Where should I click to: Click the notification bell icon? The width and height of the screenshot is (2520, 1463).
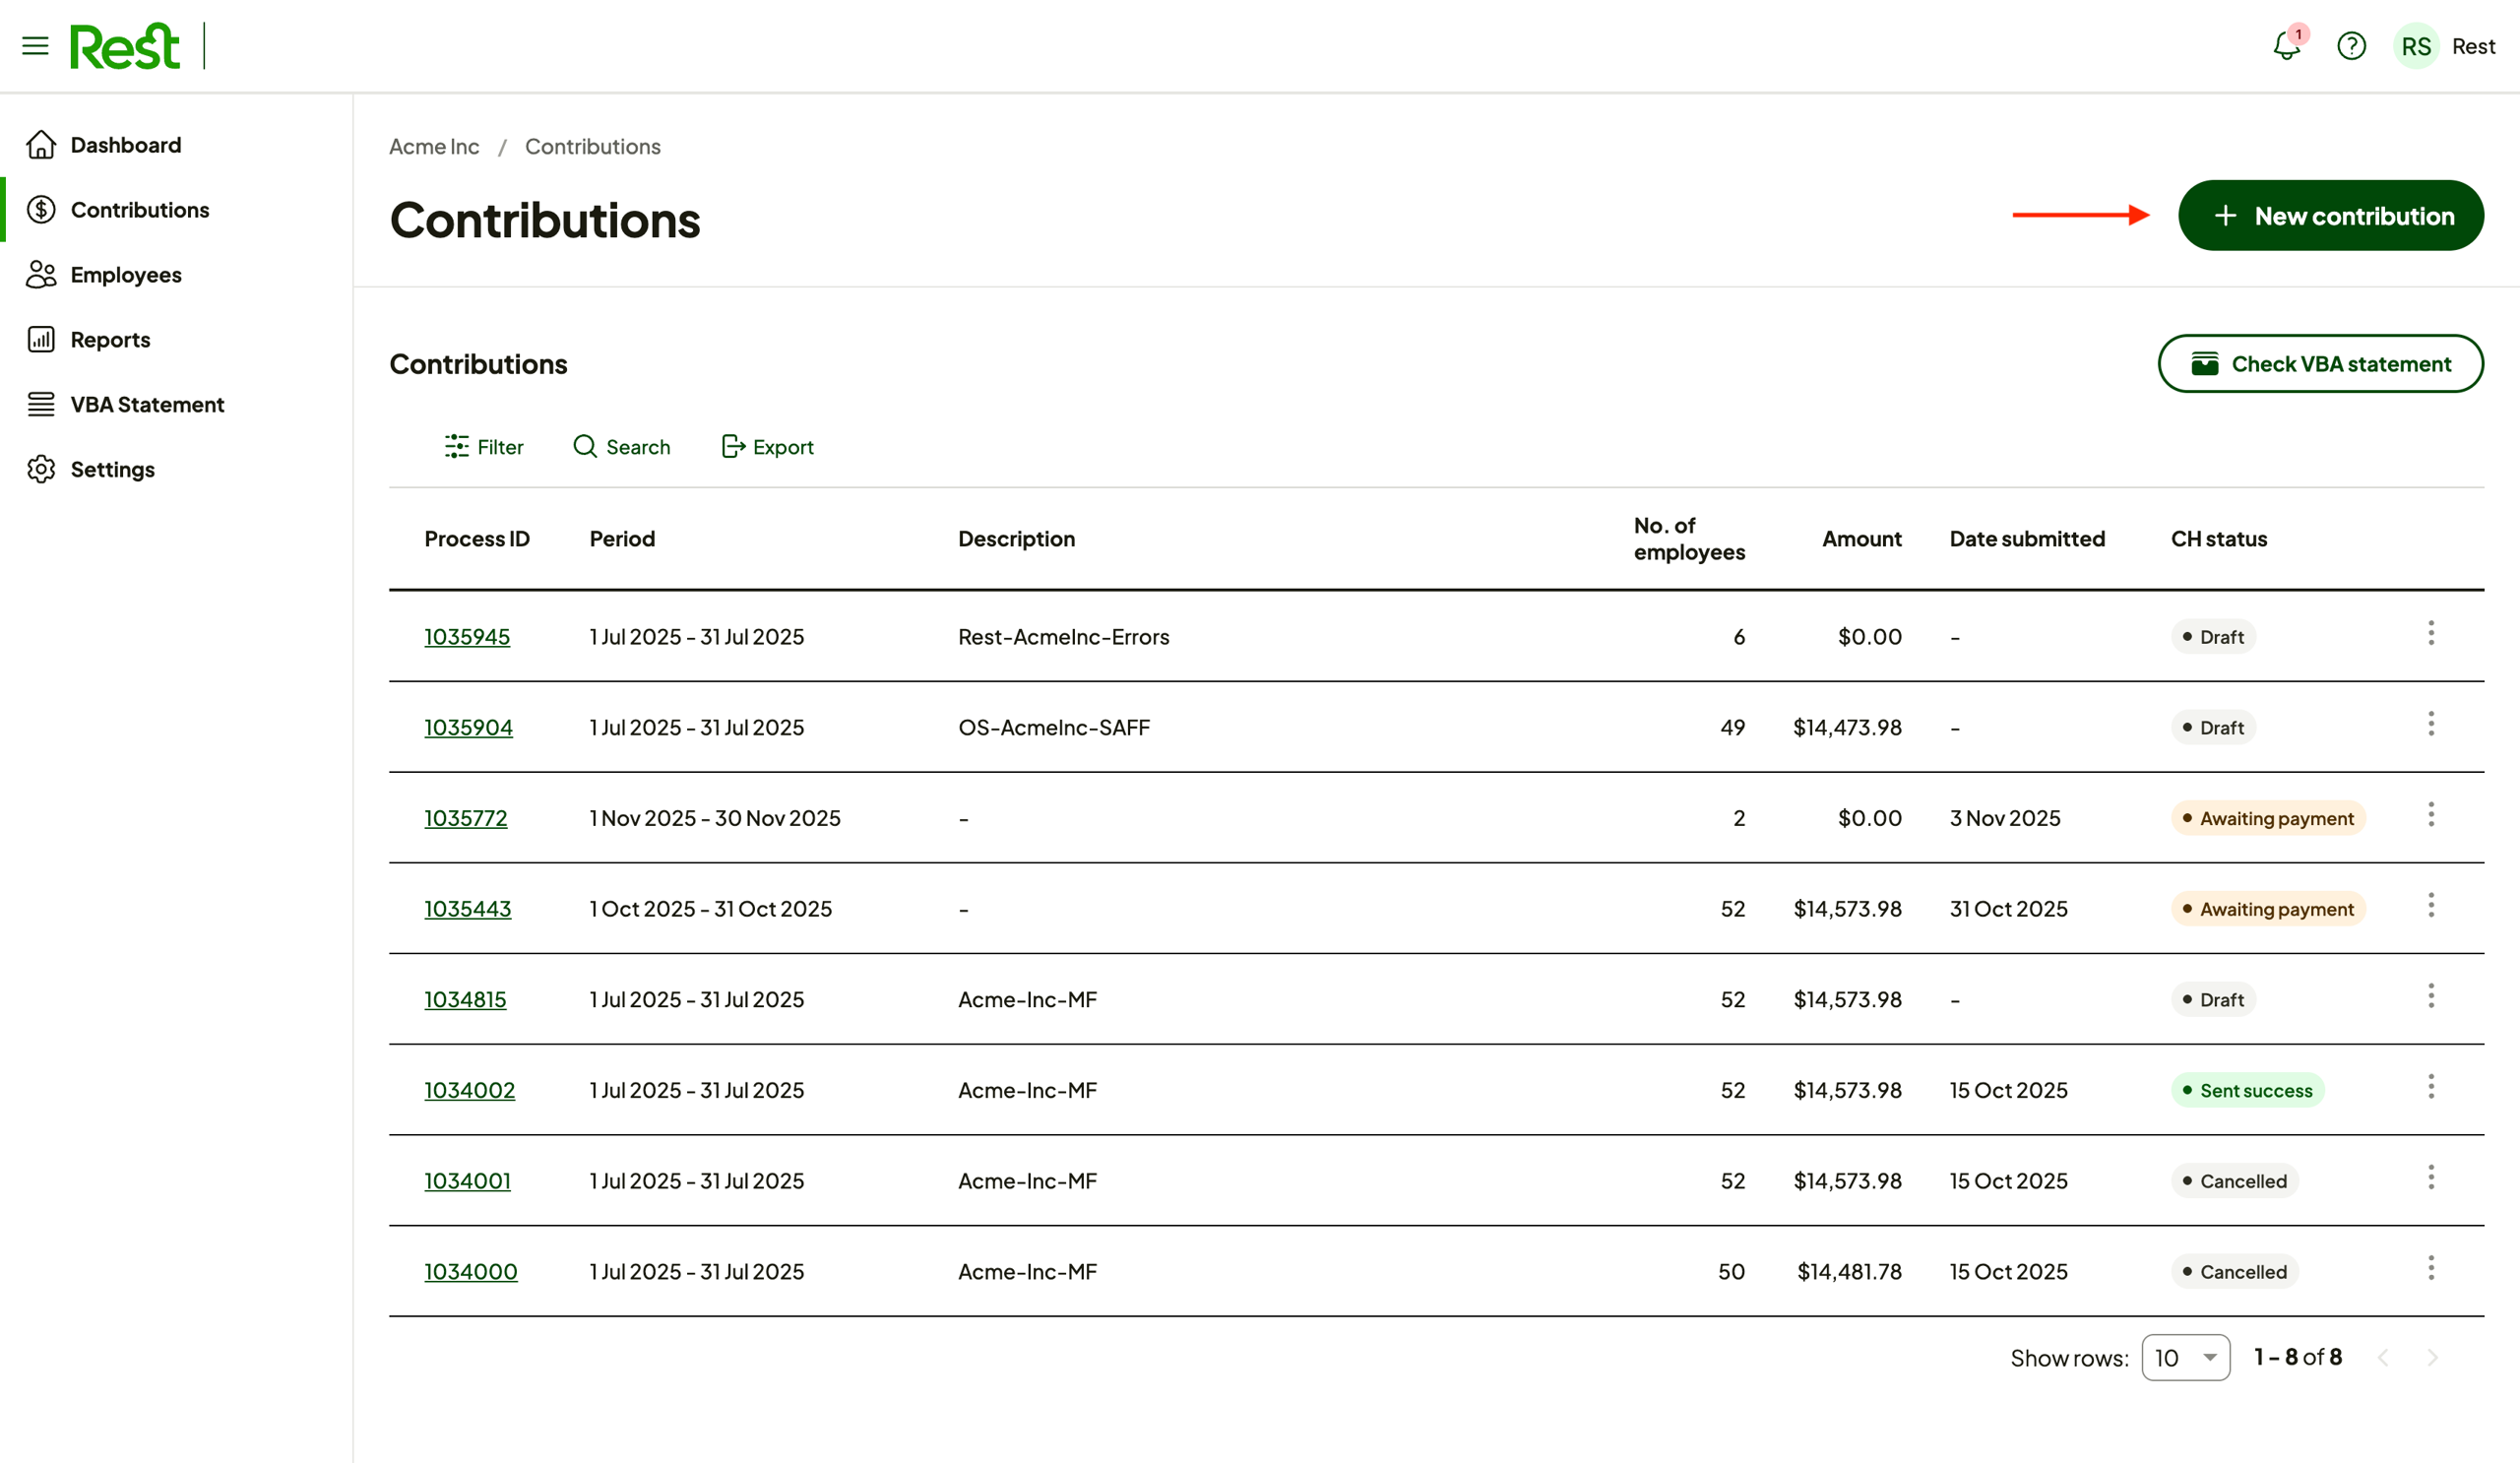2286,46
